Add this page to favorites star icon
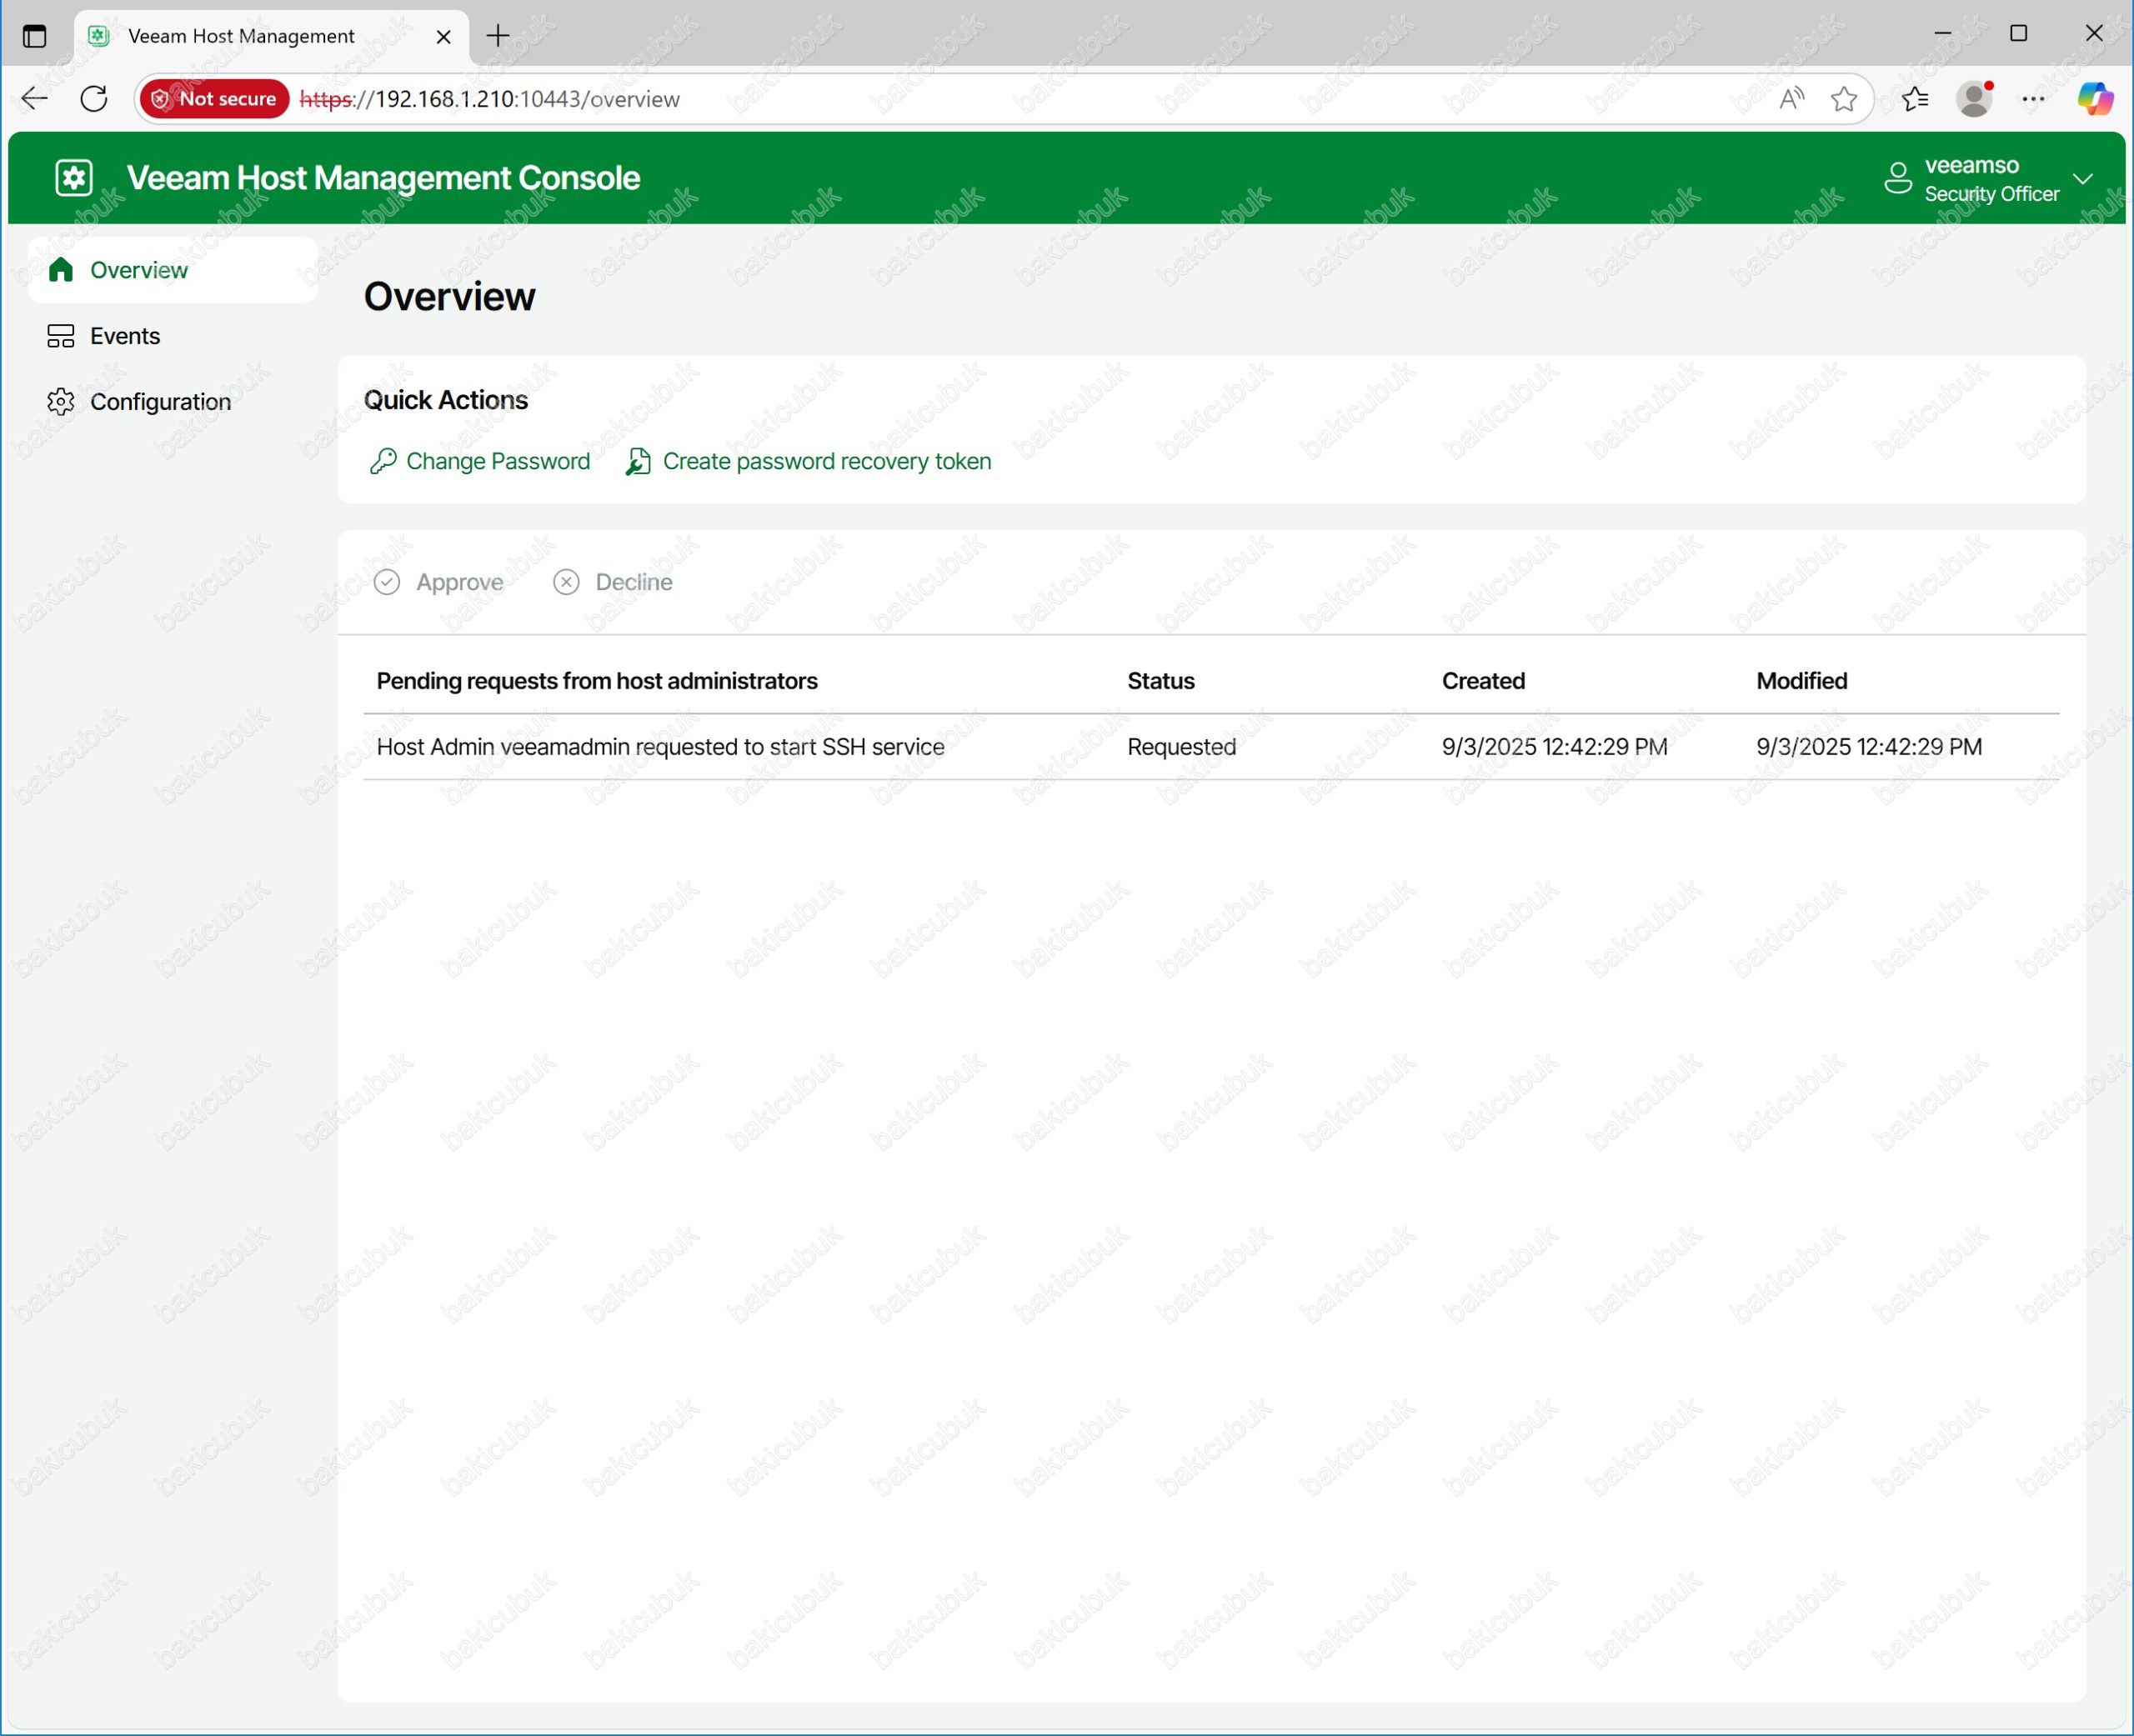 pyautogui.click(x=1844, y=98)
